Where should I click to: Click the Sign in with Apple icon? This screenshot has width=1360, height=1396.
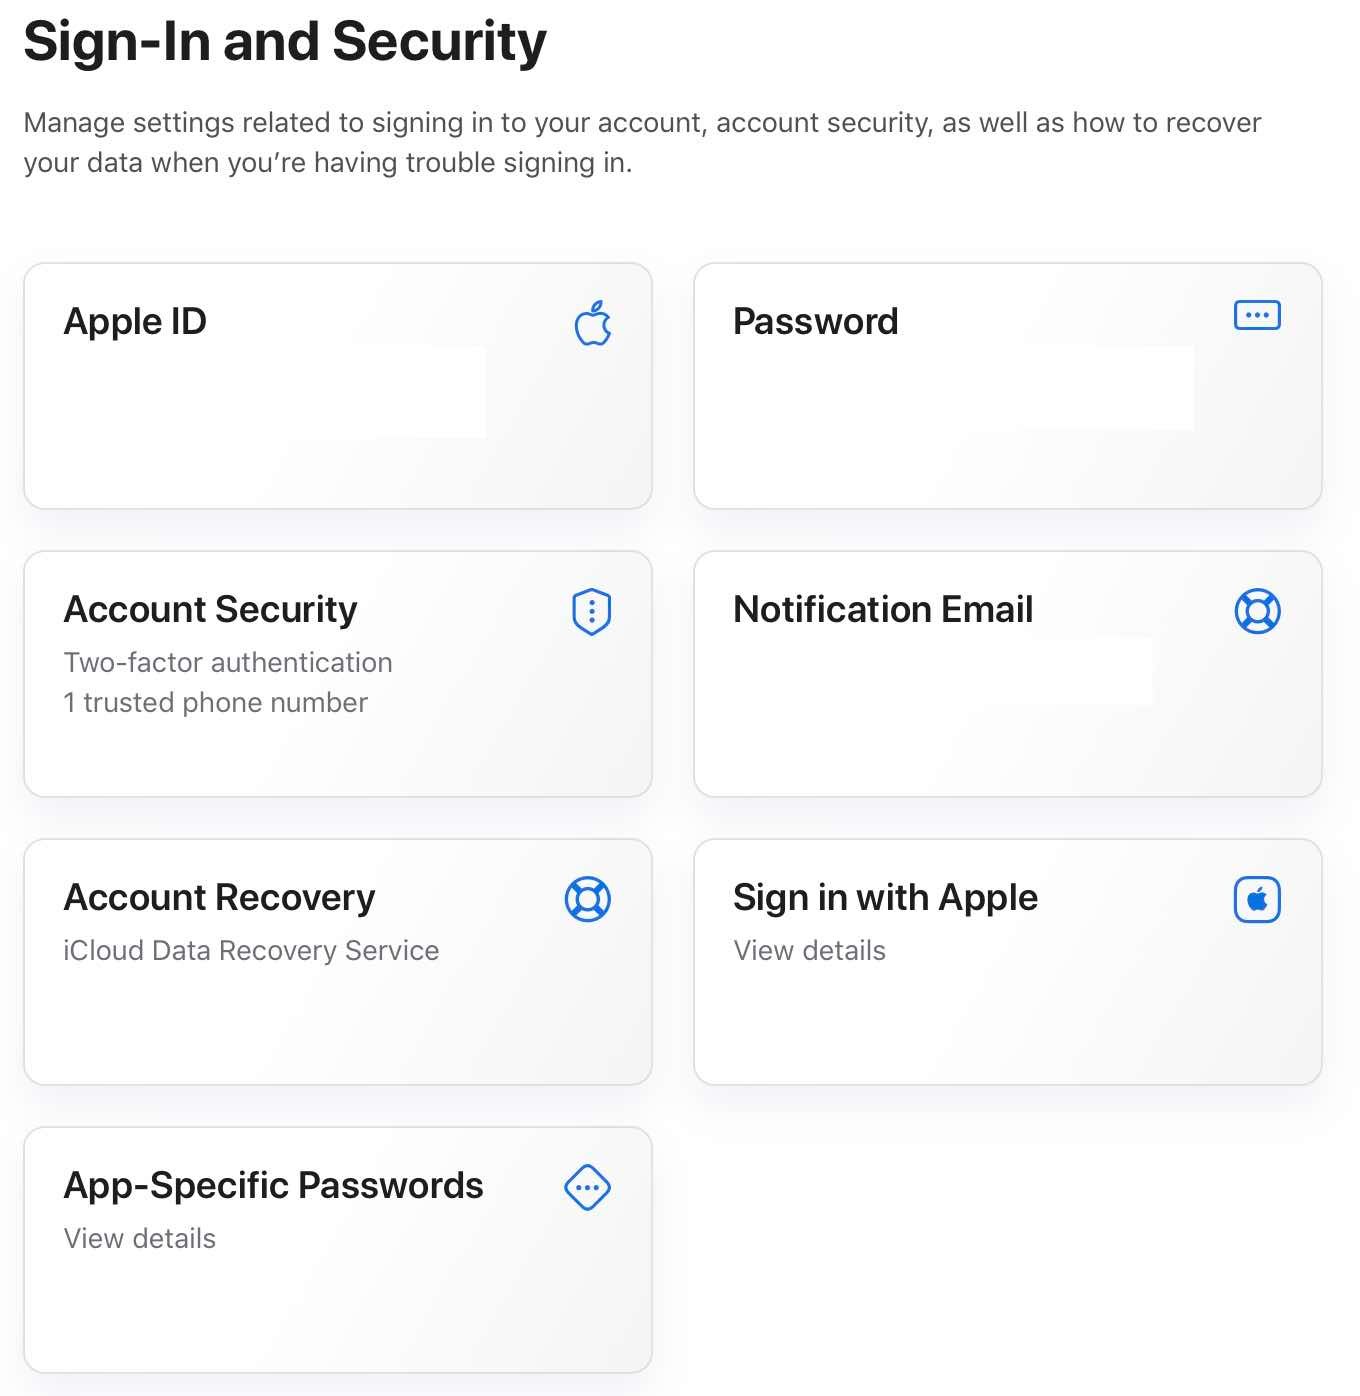[1257, 899]
